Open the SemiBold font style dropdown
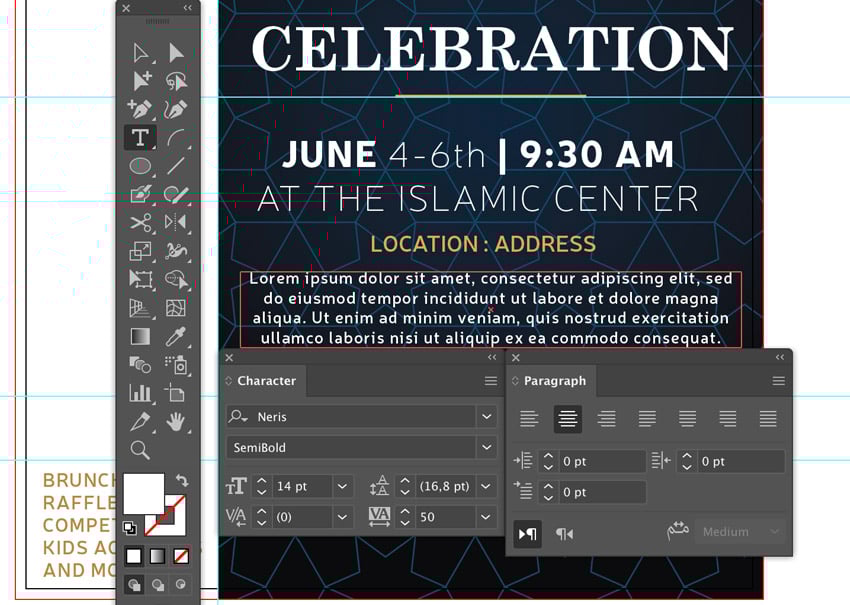850x605 pixels. coord(486,447)
